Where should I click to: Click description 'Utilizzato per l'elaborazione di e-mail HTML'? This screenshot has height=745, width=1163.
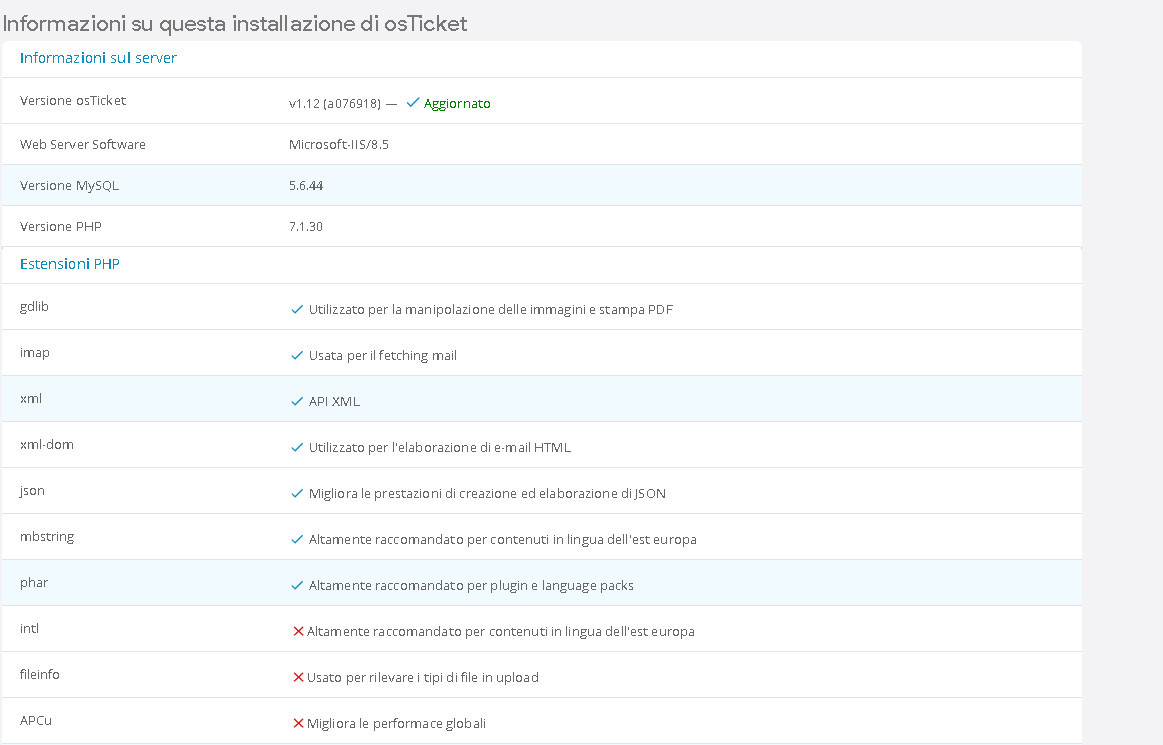click(440, 447)
